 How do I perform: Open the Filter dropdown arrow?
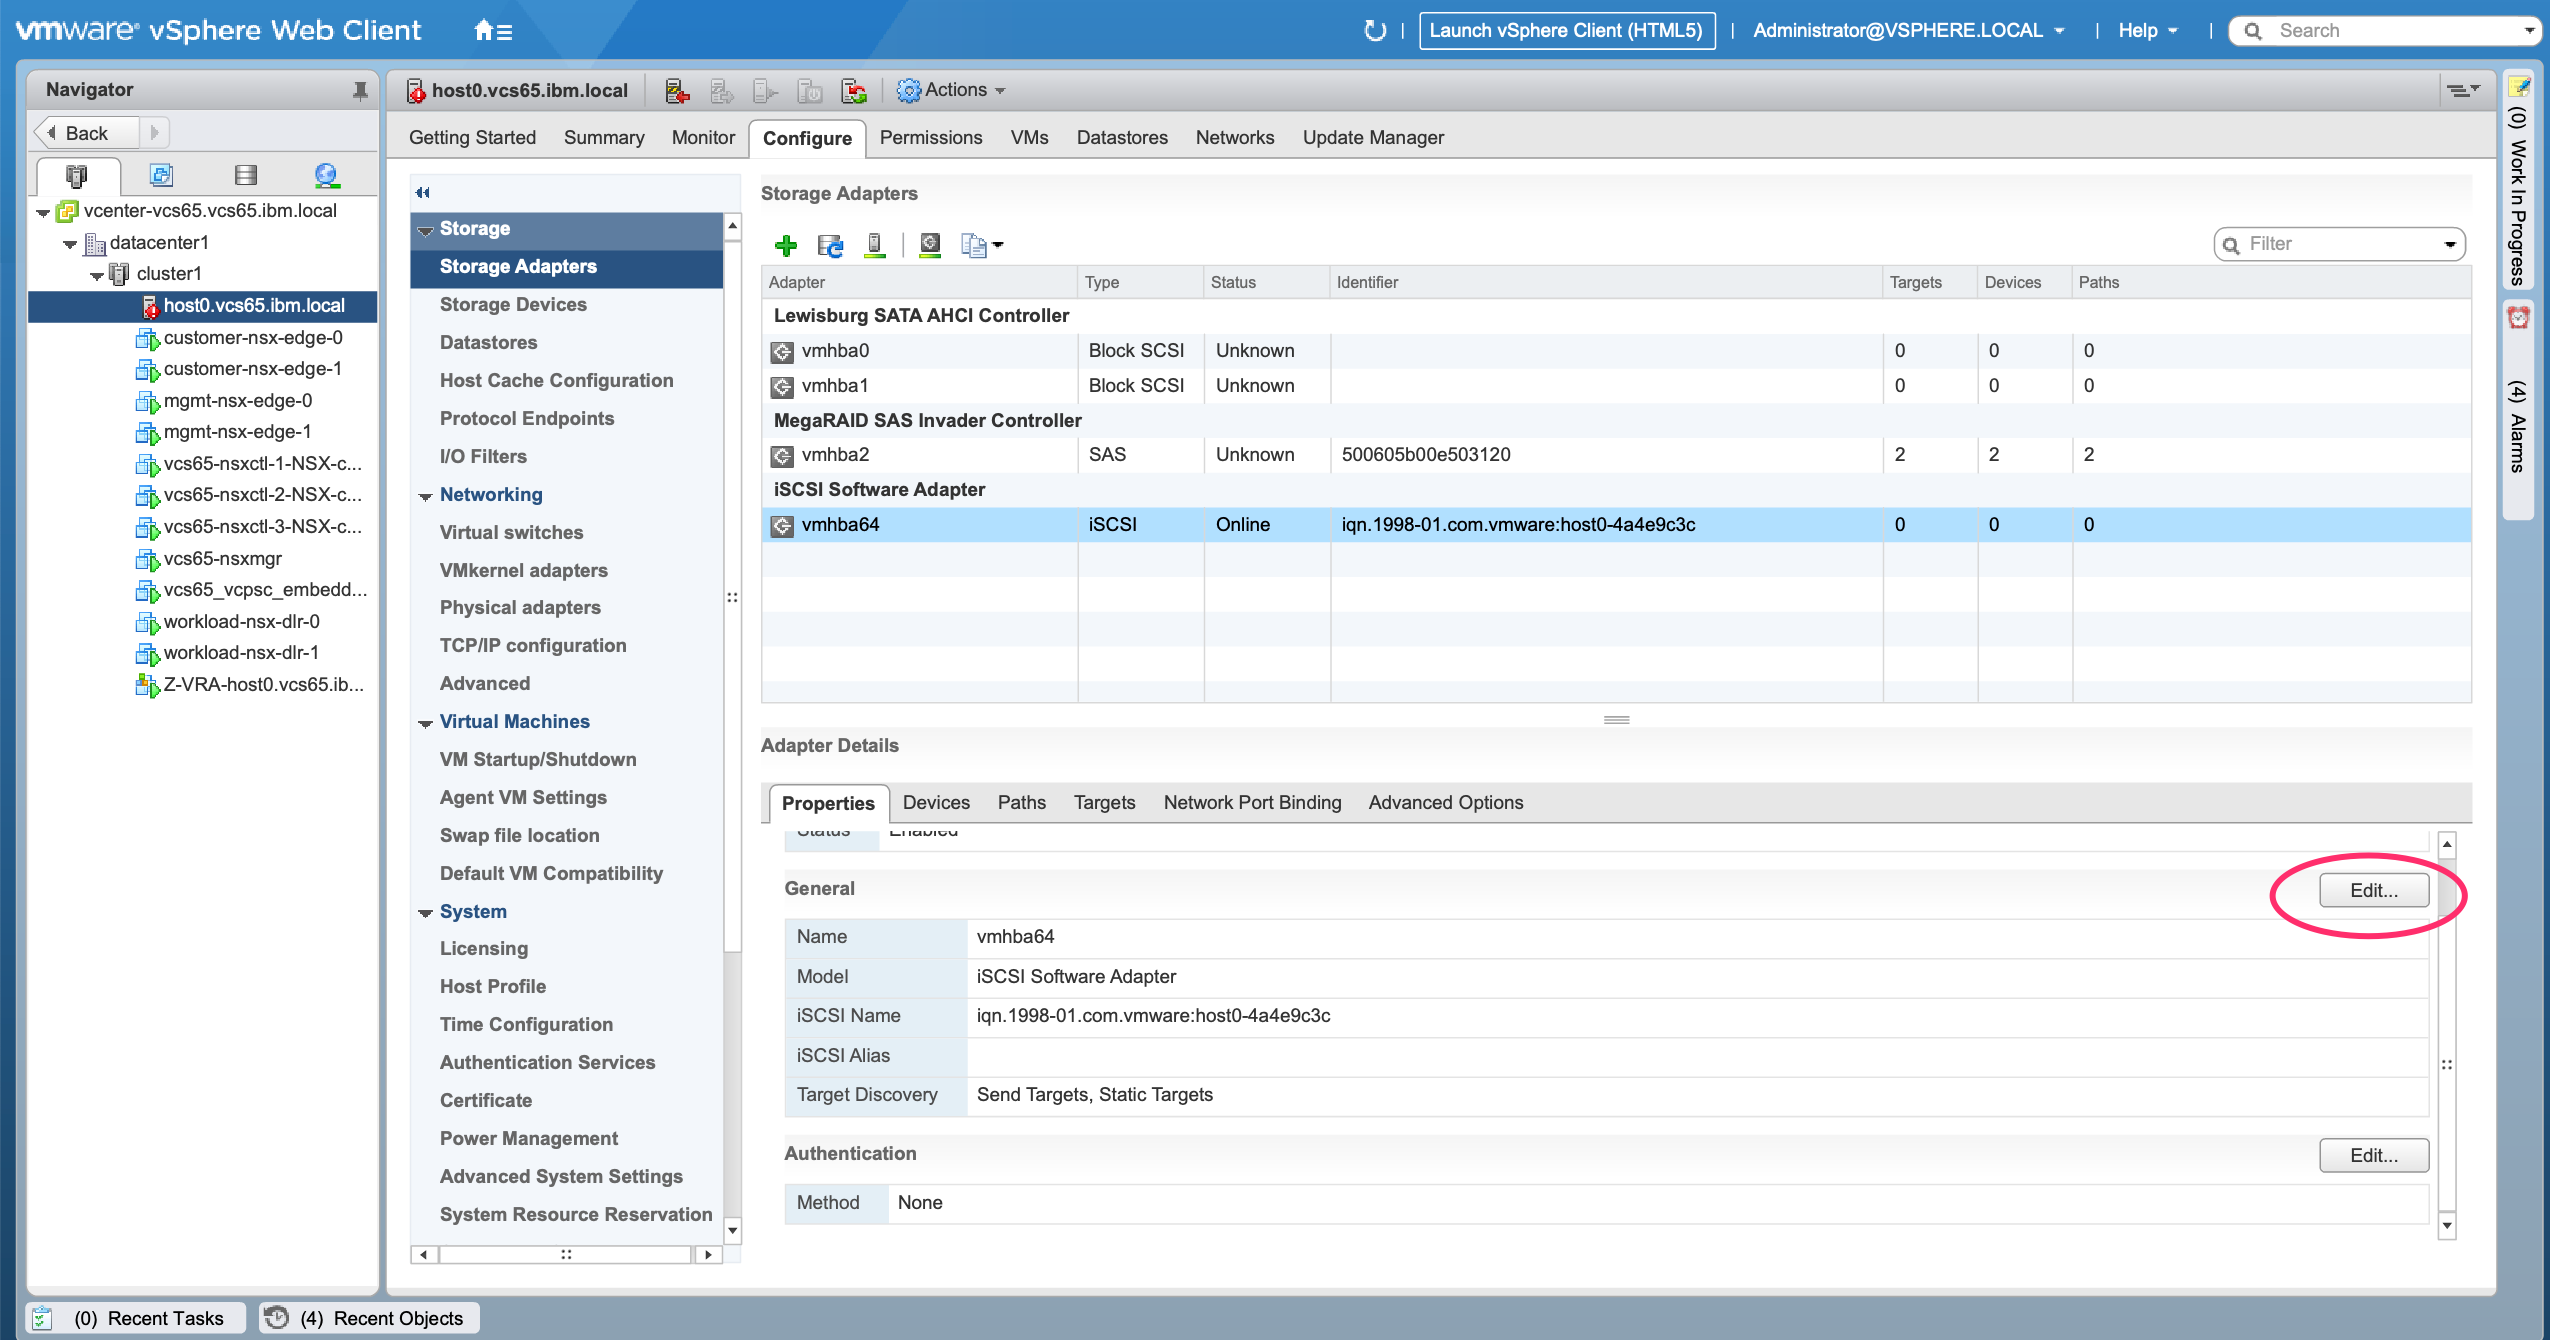pos(2450,245)
